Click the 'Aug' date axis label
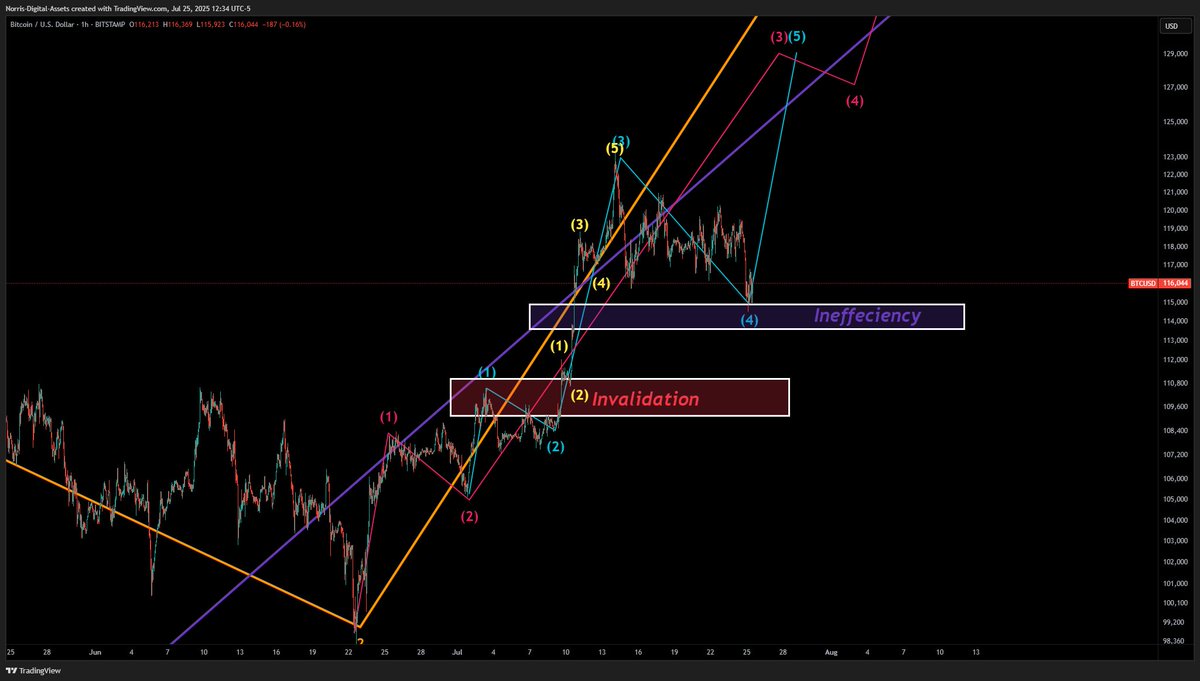1200x681 pixels. coord(830,652)
